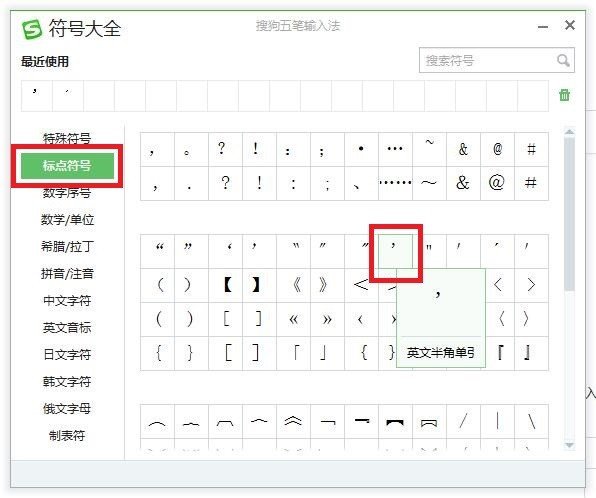
Task: Insert the middle dot • symbol
Action: (361, 149)
